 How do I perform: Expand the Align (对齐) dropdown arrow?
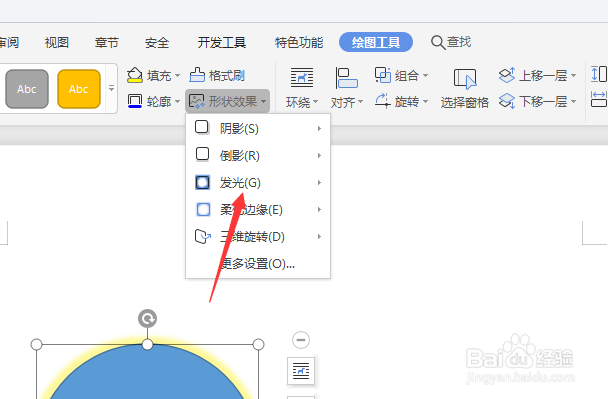coord(360,102)
